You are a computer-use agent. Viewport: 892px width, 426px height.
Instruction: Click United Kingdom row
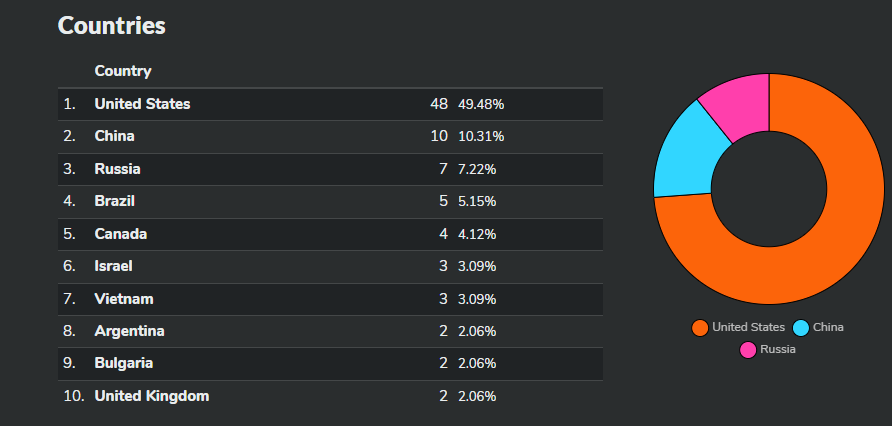click(x=330, y=396)
